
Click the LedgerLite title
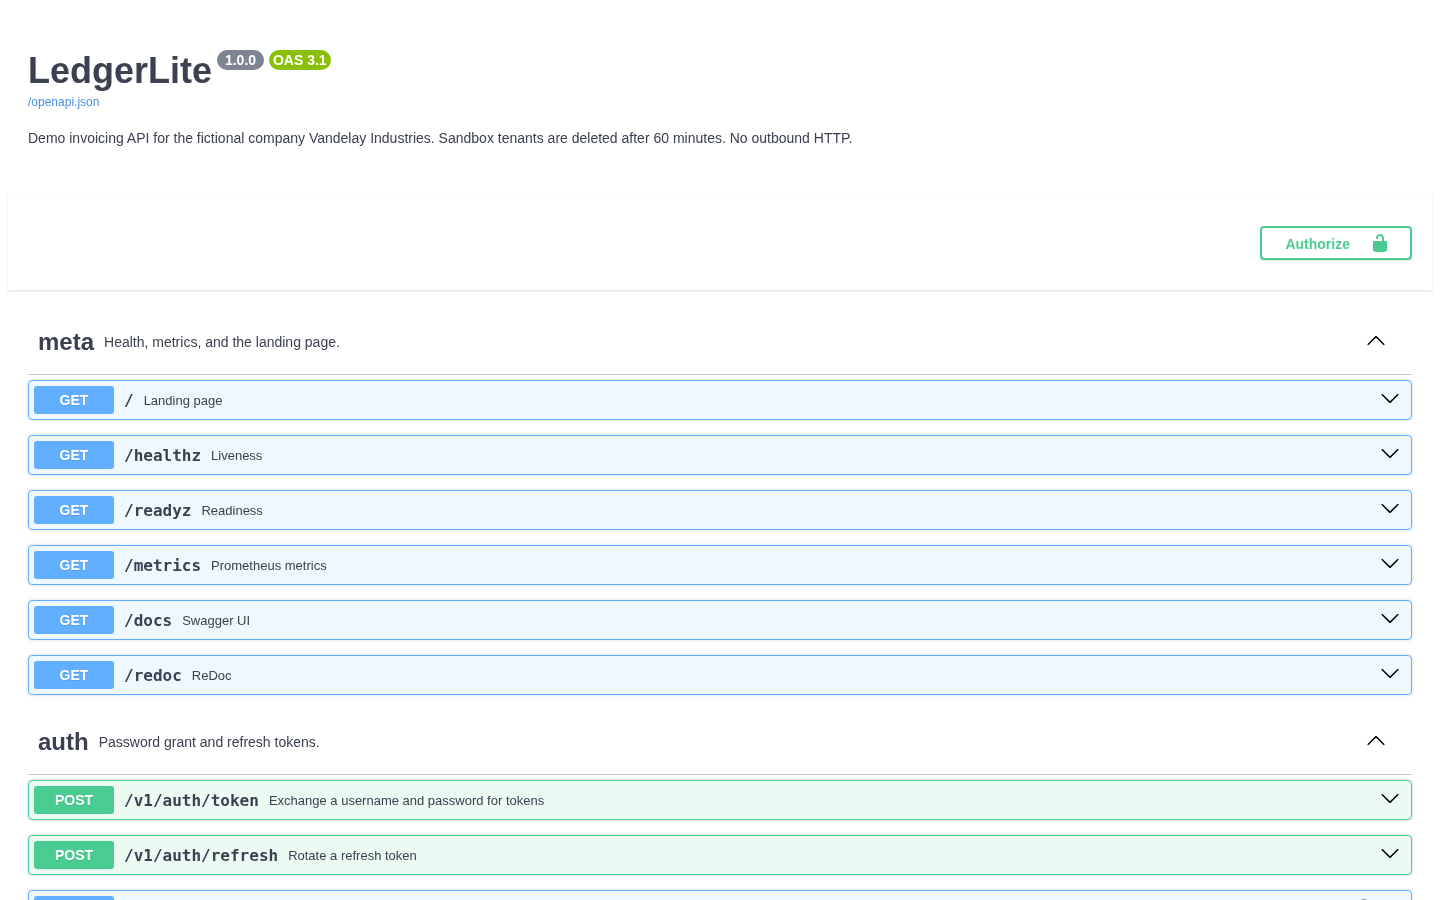tap(120, 71)
